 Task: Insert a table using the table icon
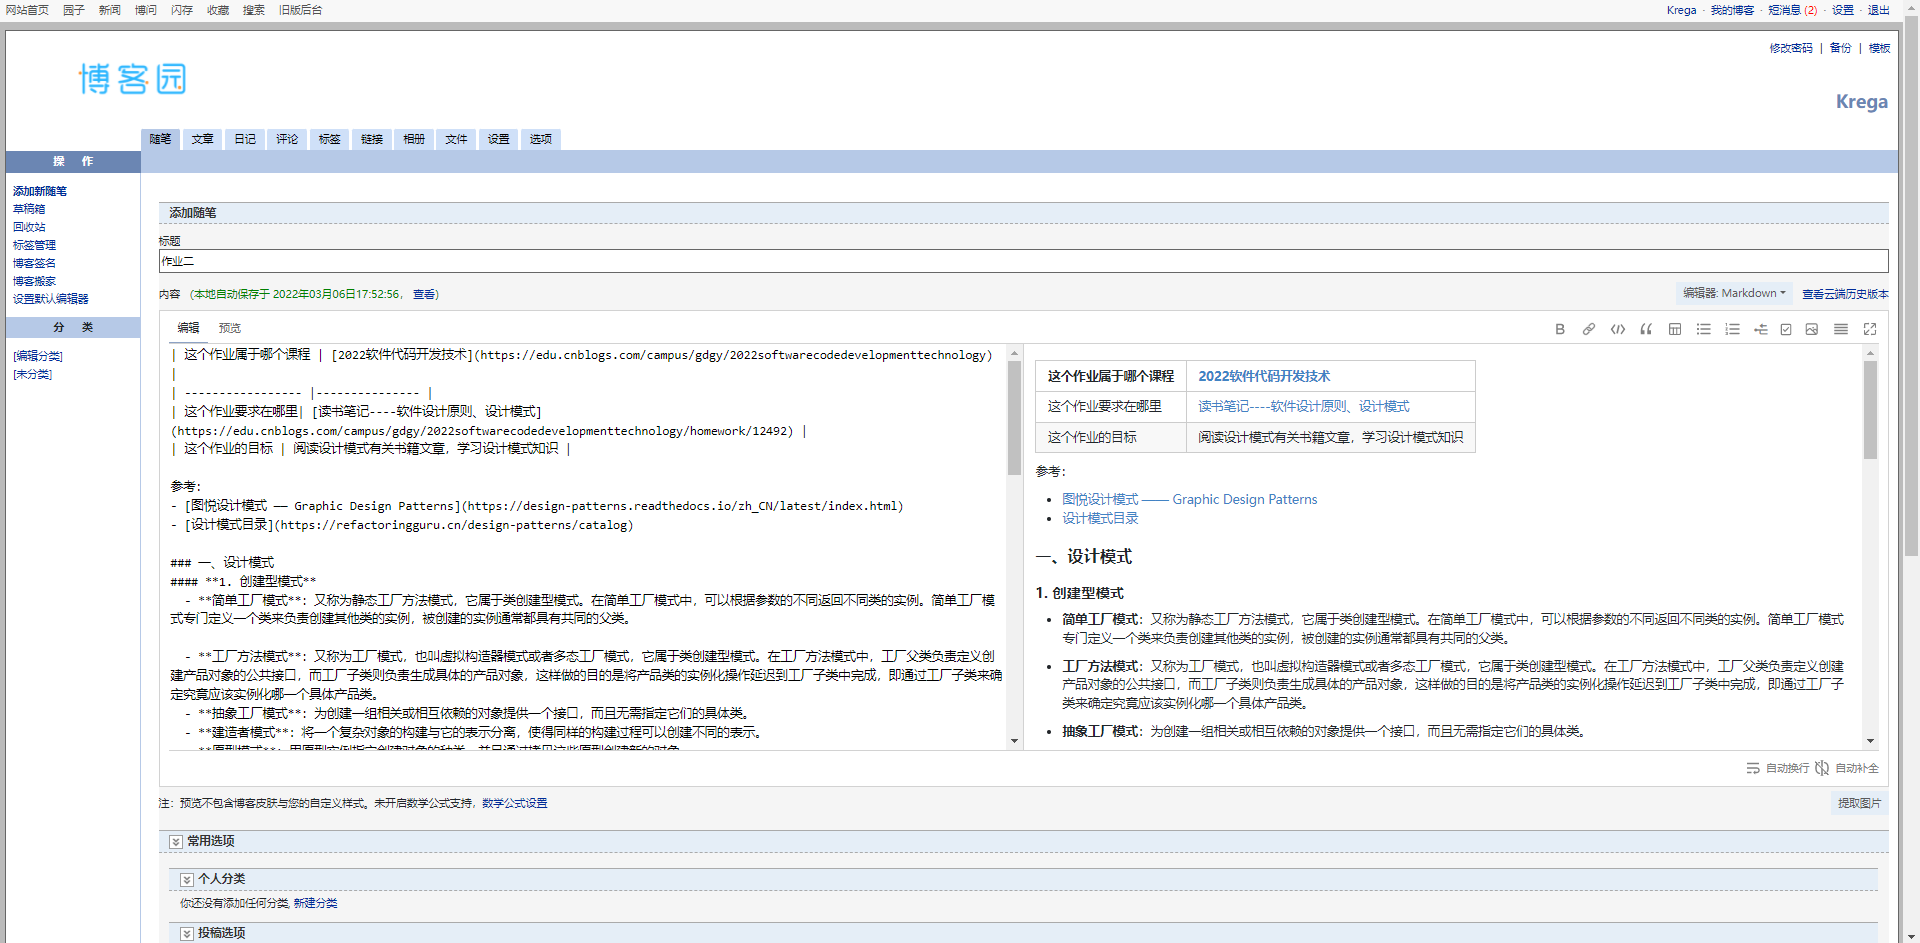pyautogui.click(x=1675, y=329)
